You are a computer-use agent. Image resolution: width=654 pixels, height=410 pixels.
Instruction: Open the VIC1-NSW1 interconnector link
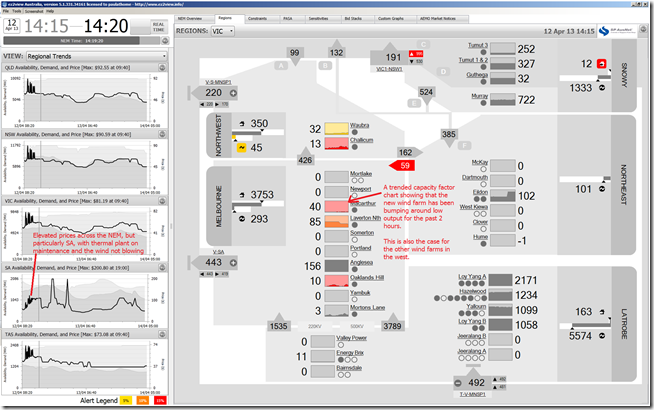pos(389,69)
